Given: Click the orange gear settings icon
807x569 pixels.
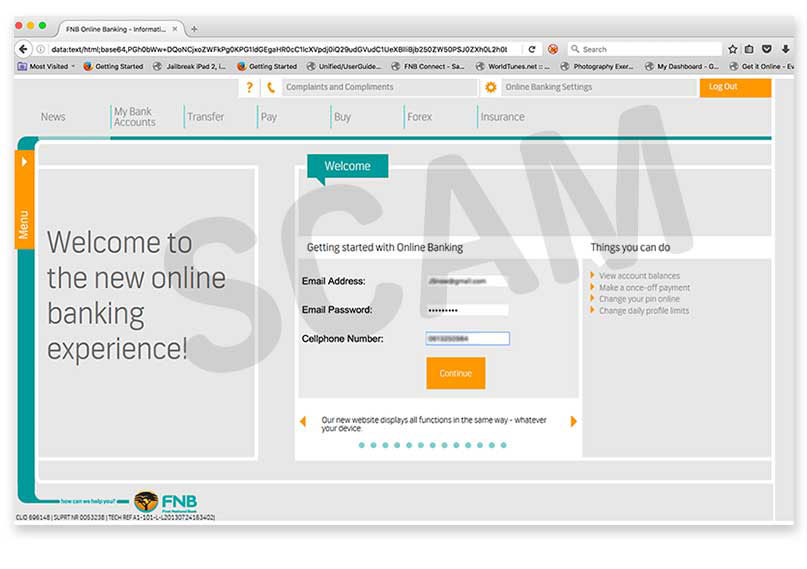Looking at the screenshot, I should [490, 87].
